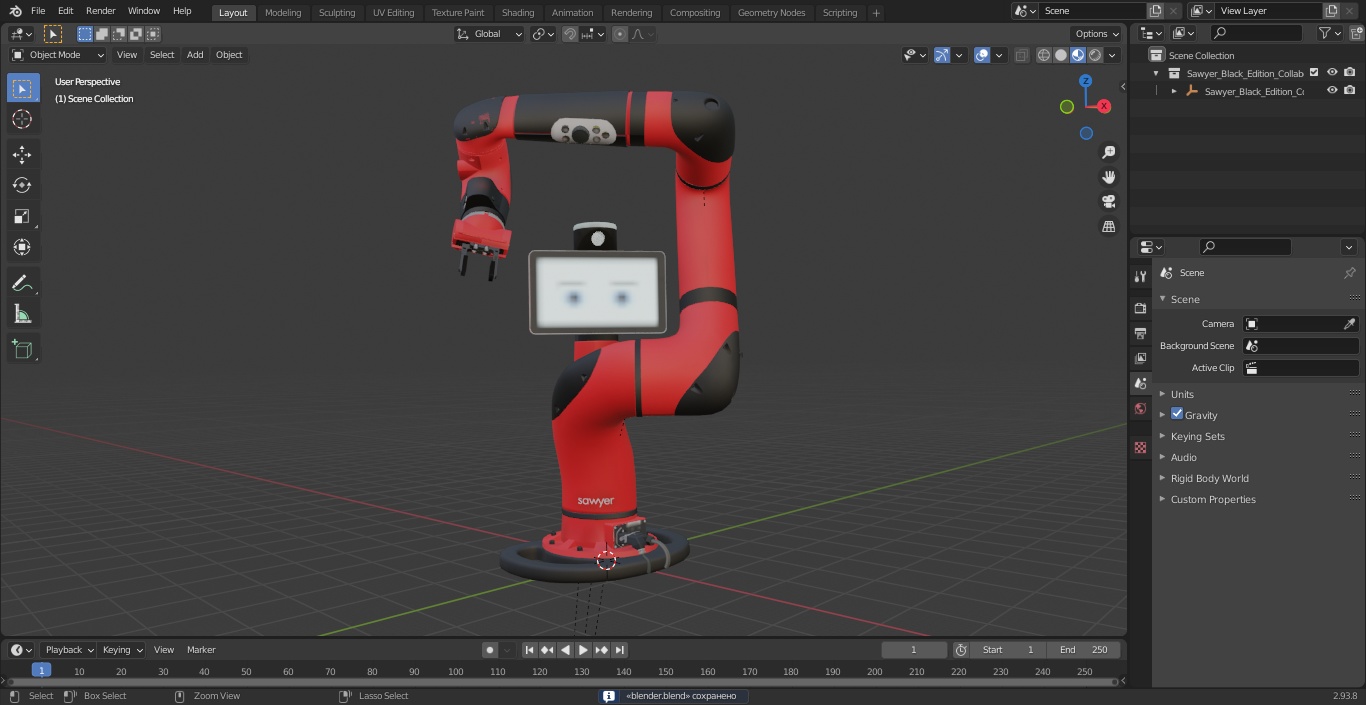The height and width of the screenshot is (705, 1366).
Task: Select the Cursor tool in toolbar
Action: (22, 119)
